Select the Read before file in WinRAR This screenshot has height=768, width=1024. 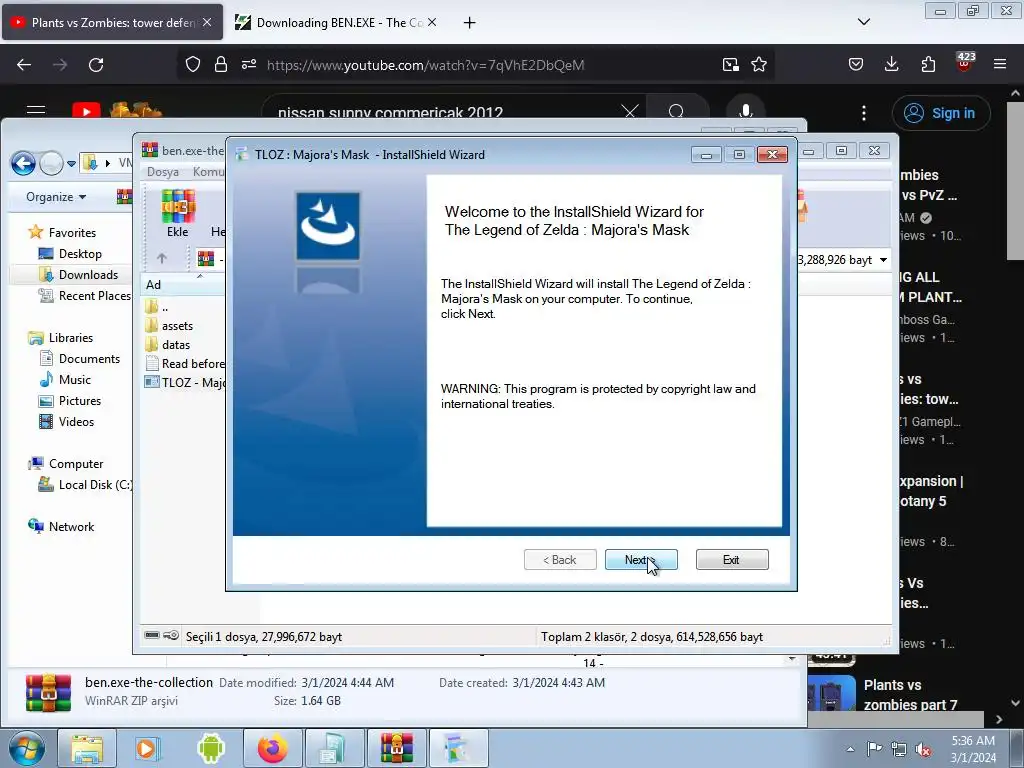click(x=185, y=363)
